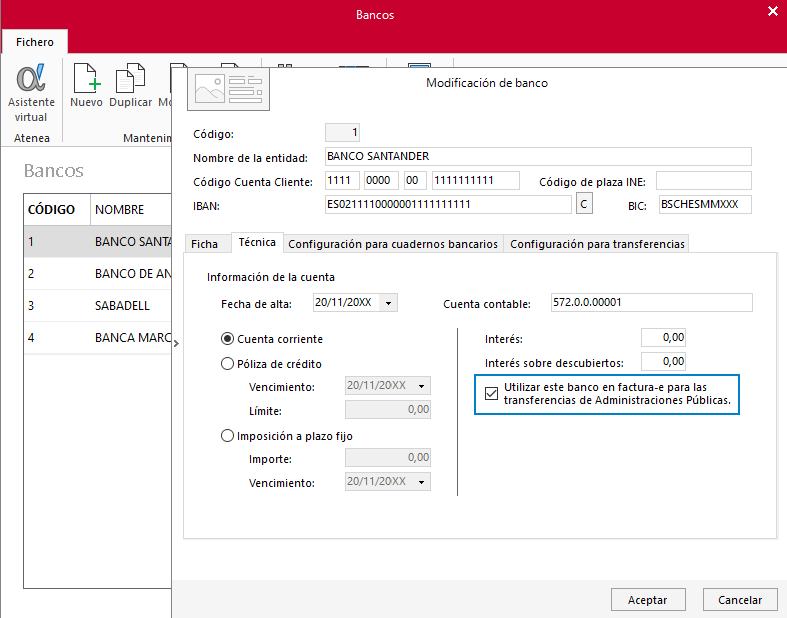Select Imposición a plazo fijo option
The width and height of the screenshot is (787, 618).
[227, 435]
